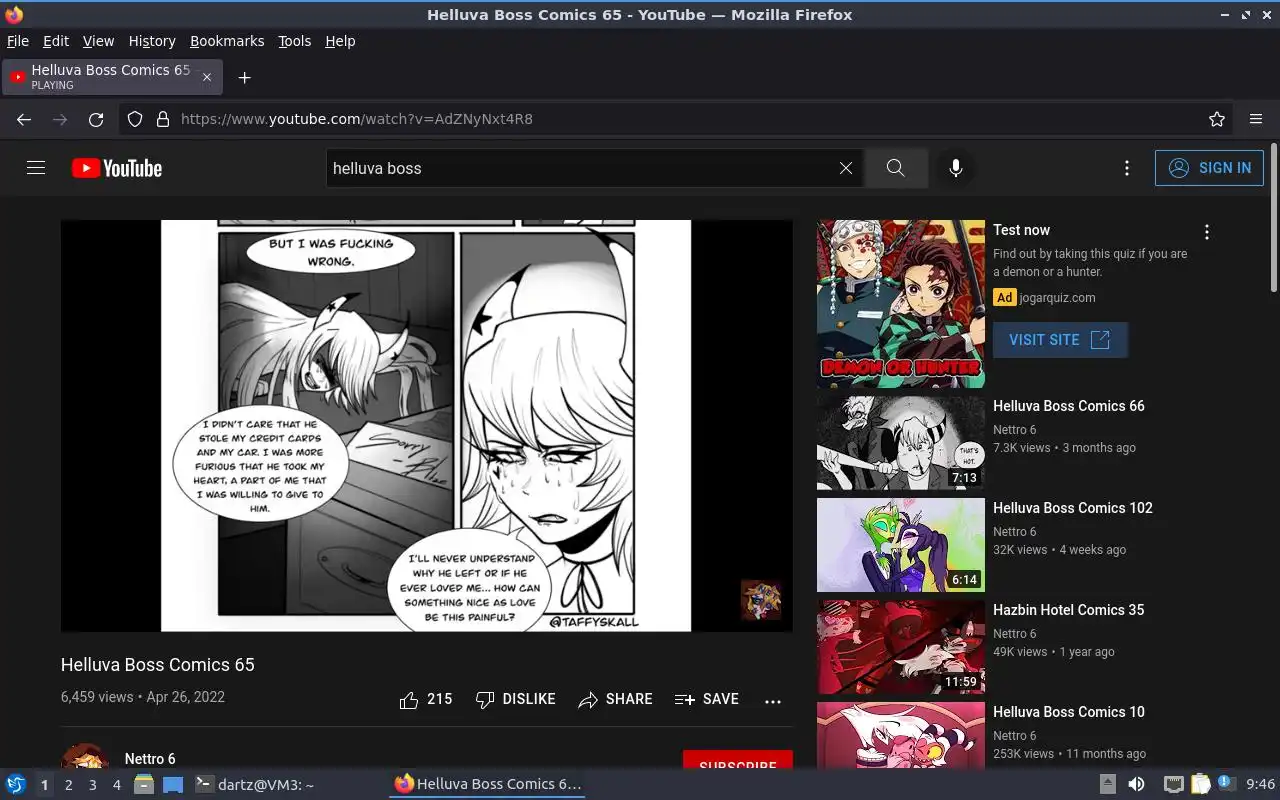Show desktop icon in taskbar
Screen dimensions: 1280x800
coord(172,785)
